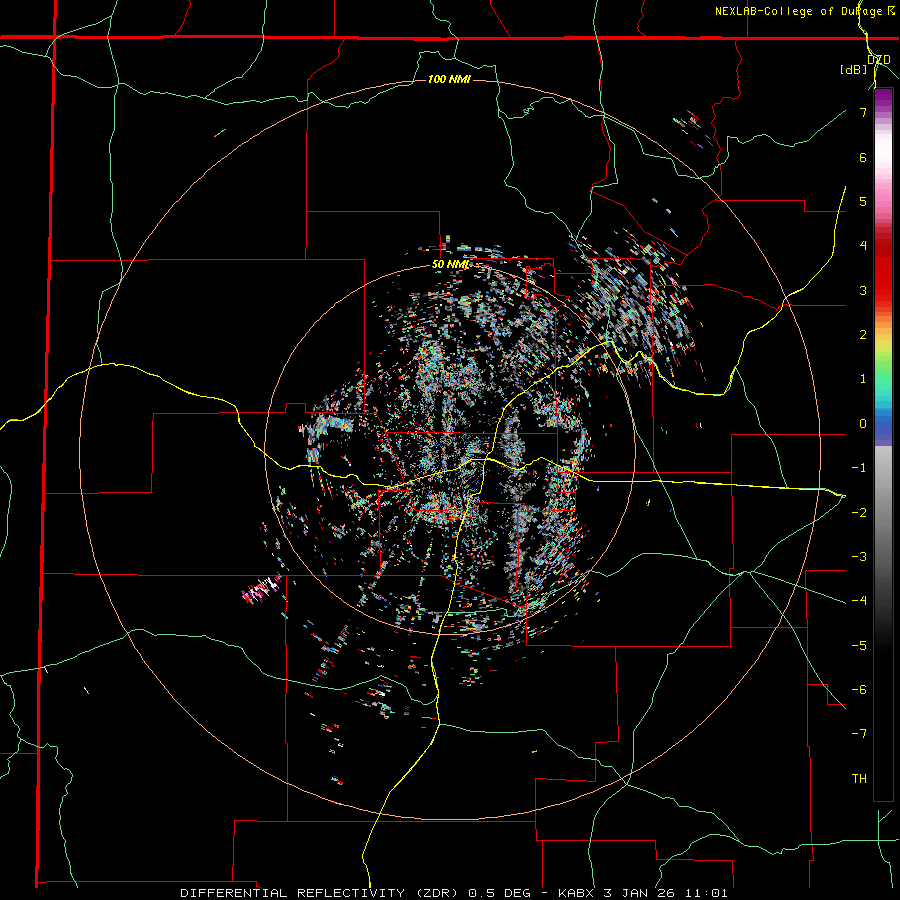Click the -4 value on the color scale
The image size is (900, 900).
coord(859,600)
